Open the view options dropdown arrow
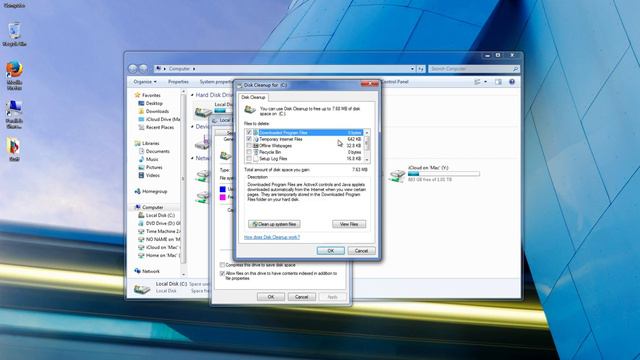This screenshot has width=640, height=360. point(485,82)
